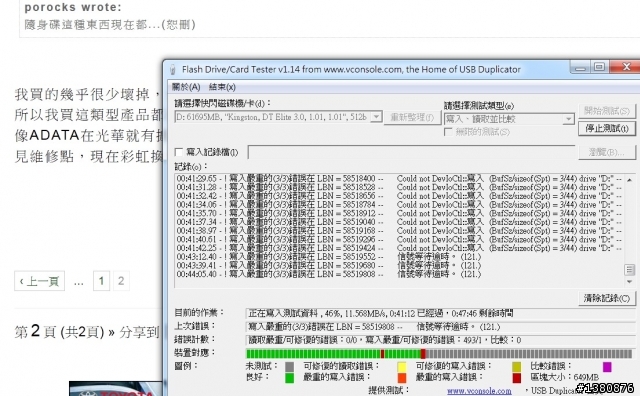Enable the 寫入記錄檔 checkbox
The height and width of the screenshot is (396, 640).
pyautogui.click(x=178, y=152)
